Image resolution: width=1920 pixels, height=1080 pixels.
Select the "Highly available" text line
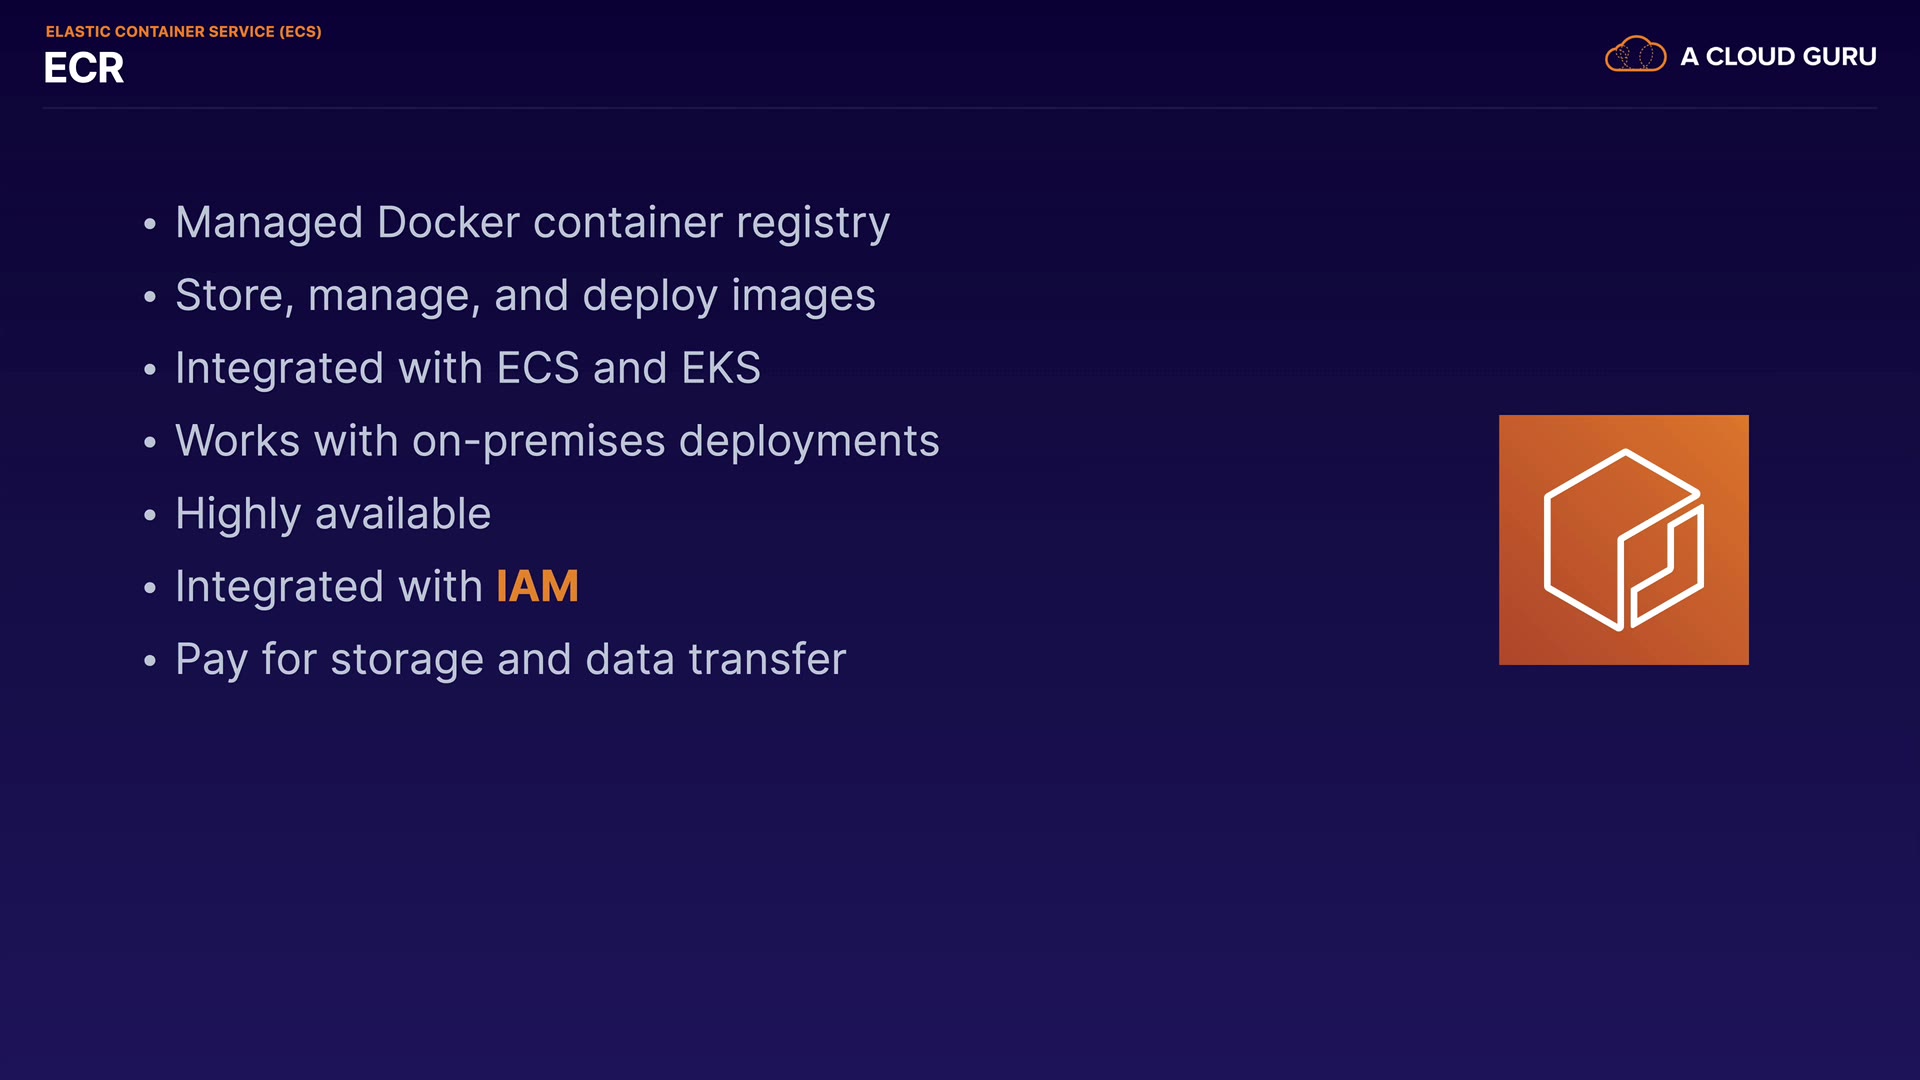pos(333,515)
